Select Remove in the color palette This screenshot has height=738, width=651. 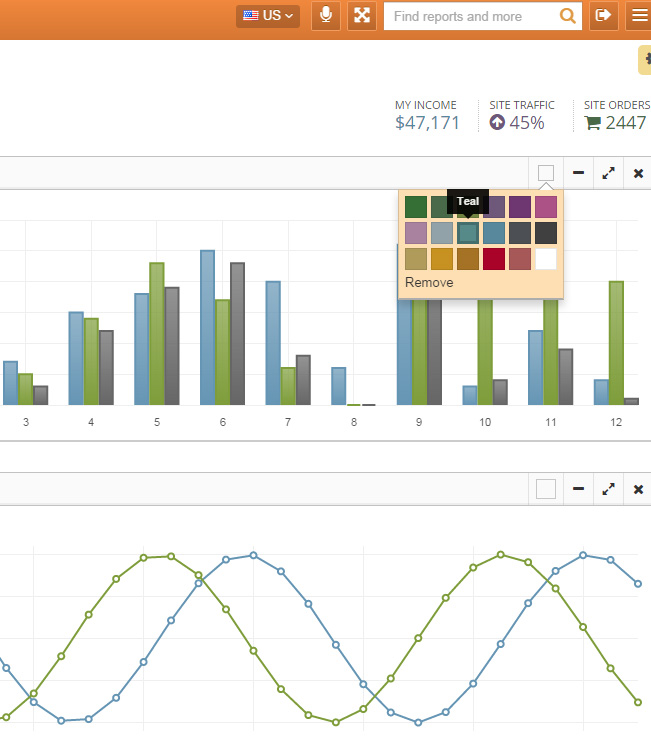point(429,283)
